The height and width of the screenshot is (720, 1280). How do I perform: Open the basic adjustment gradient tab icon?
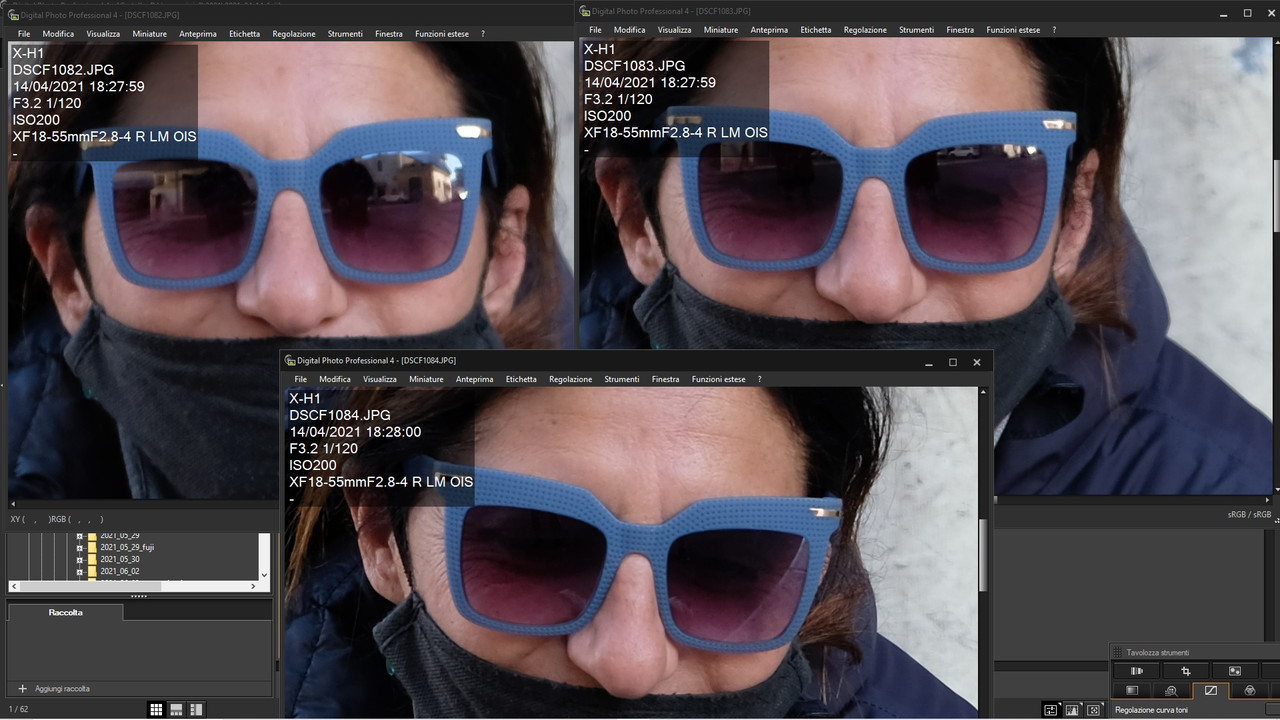[1132, 690]
